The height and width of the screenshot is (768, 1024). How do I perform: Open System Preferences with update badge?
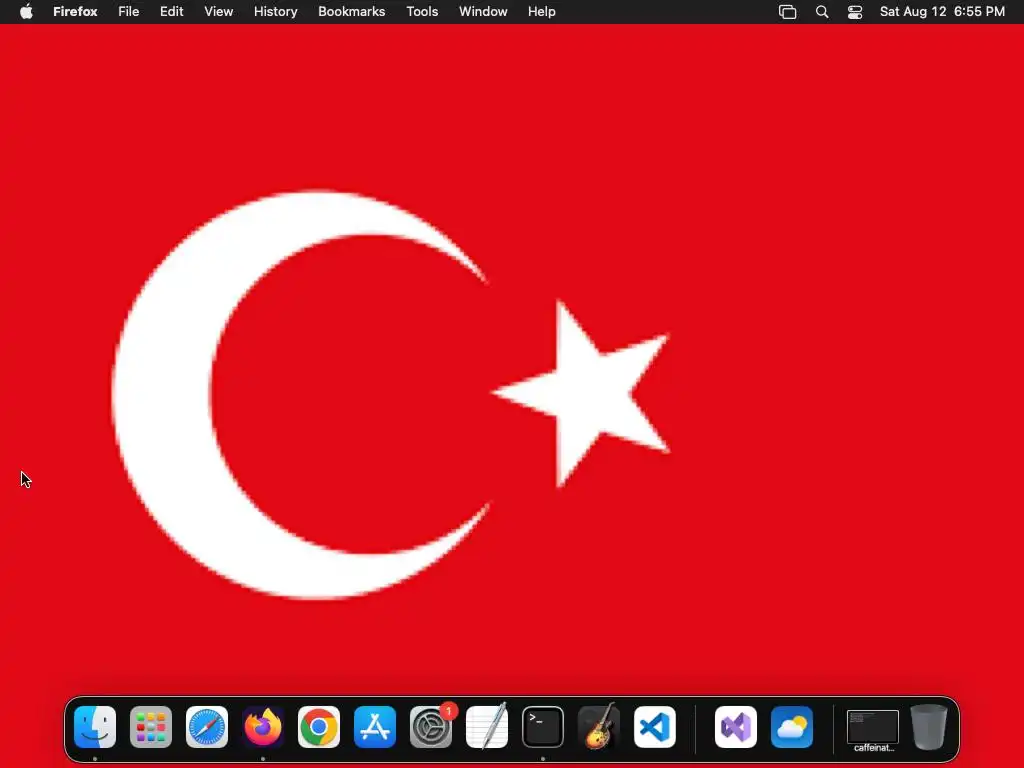pos(431,727)
